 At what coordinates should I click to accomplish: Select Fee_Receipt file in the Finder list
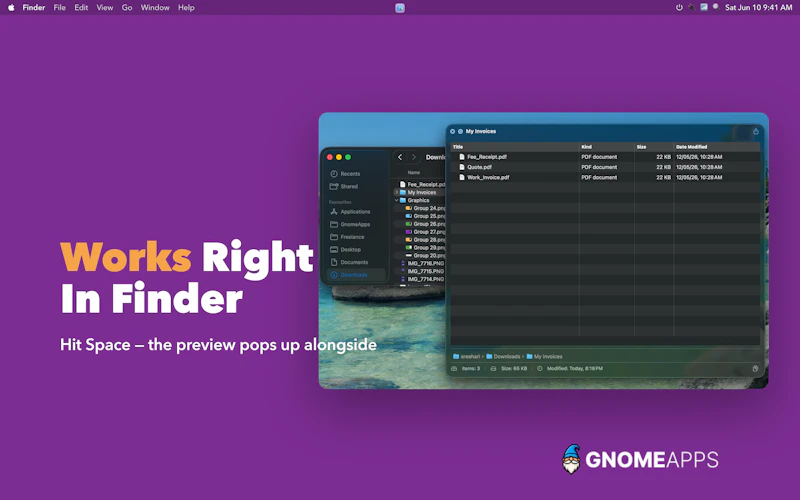pyautogui.click(x=422, y=185)
